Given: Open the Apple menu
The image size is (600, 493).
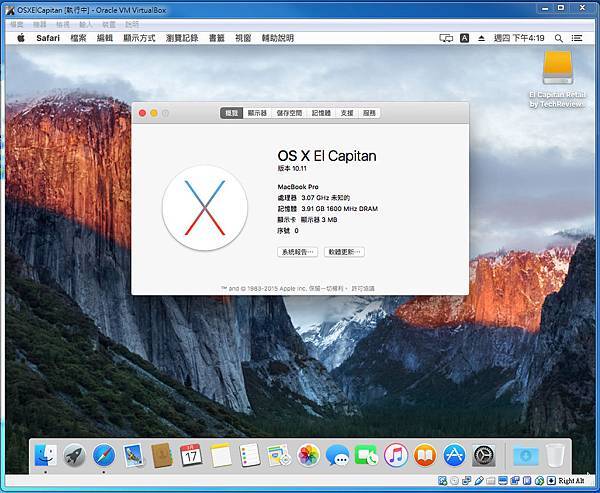Looking at the screenshot, I should click(x=21, y=38).
